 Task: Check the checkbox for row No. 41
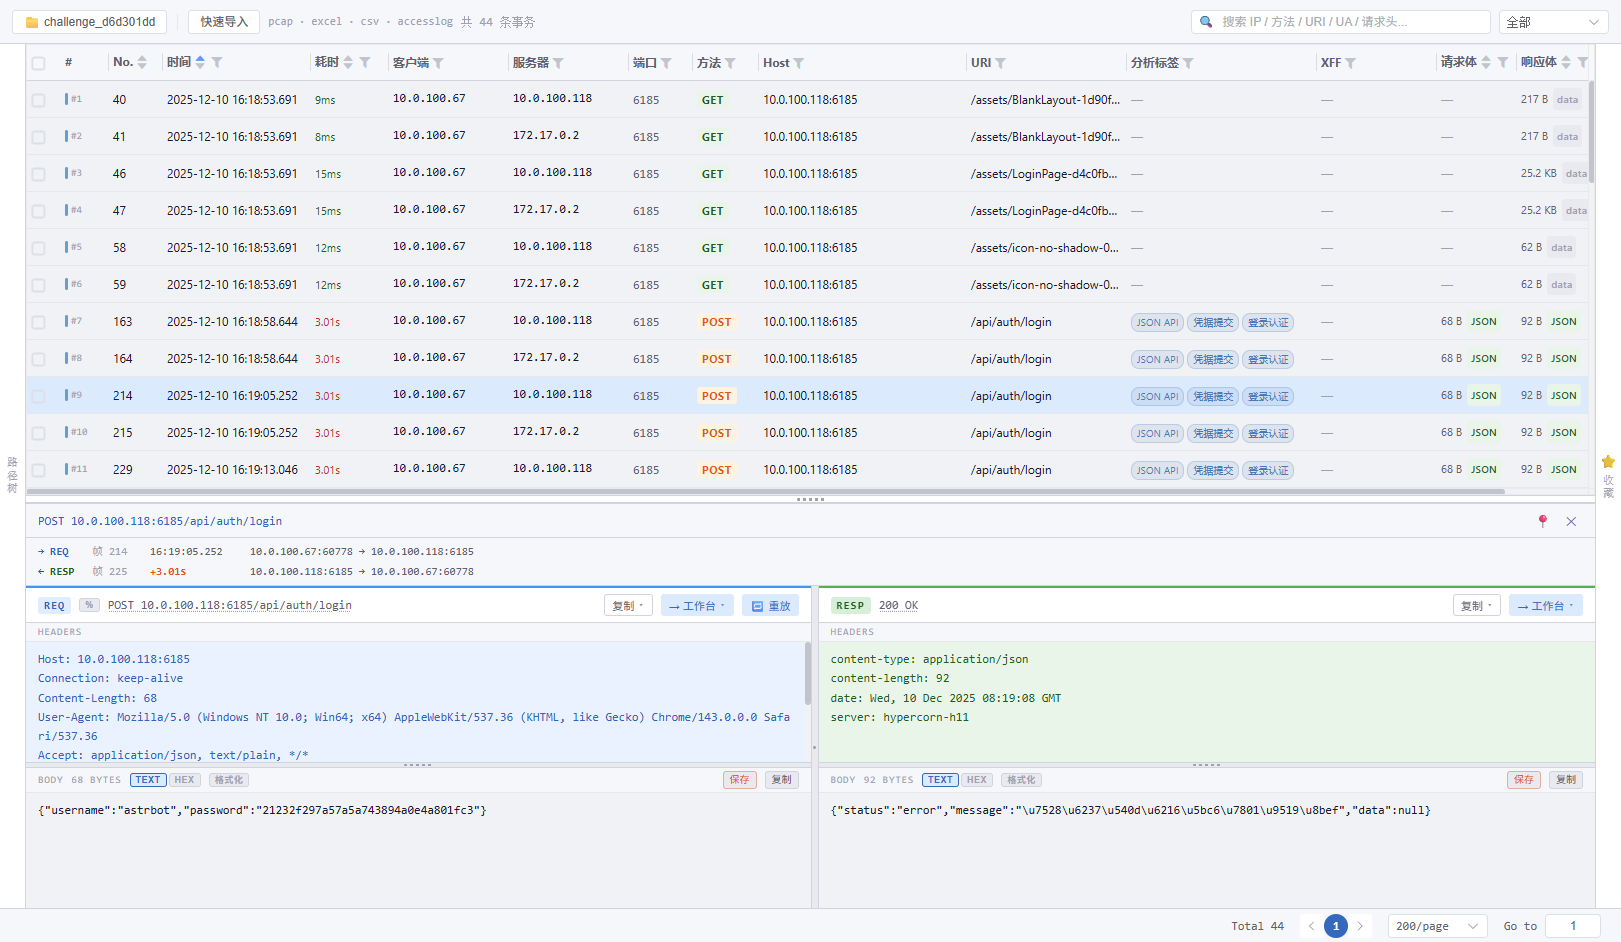tap(38, 137)
